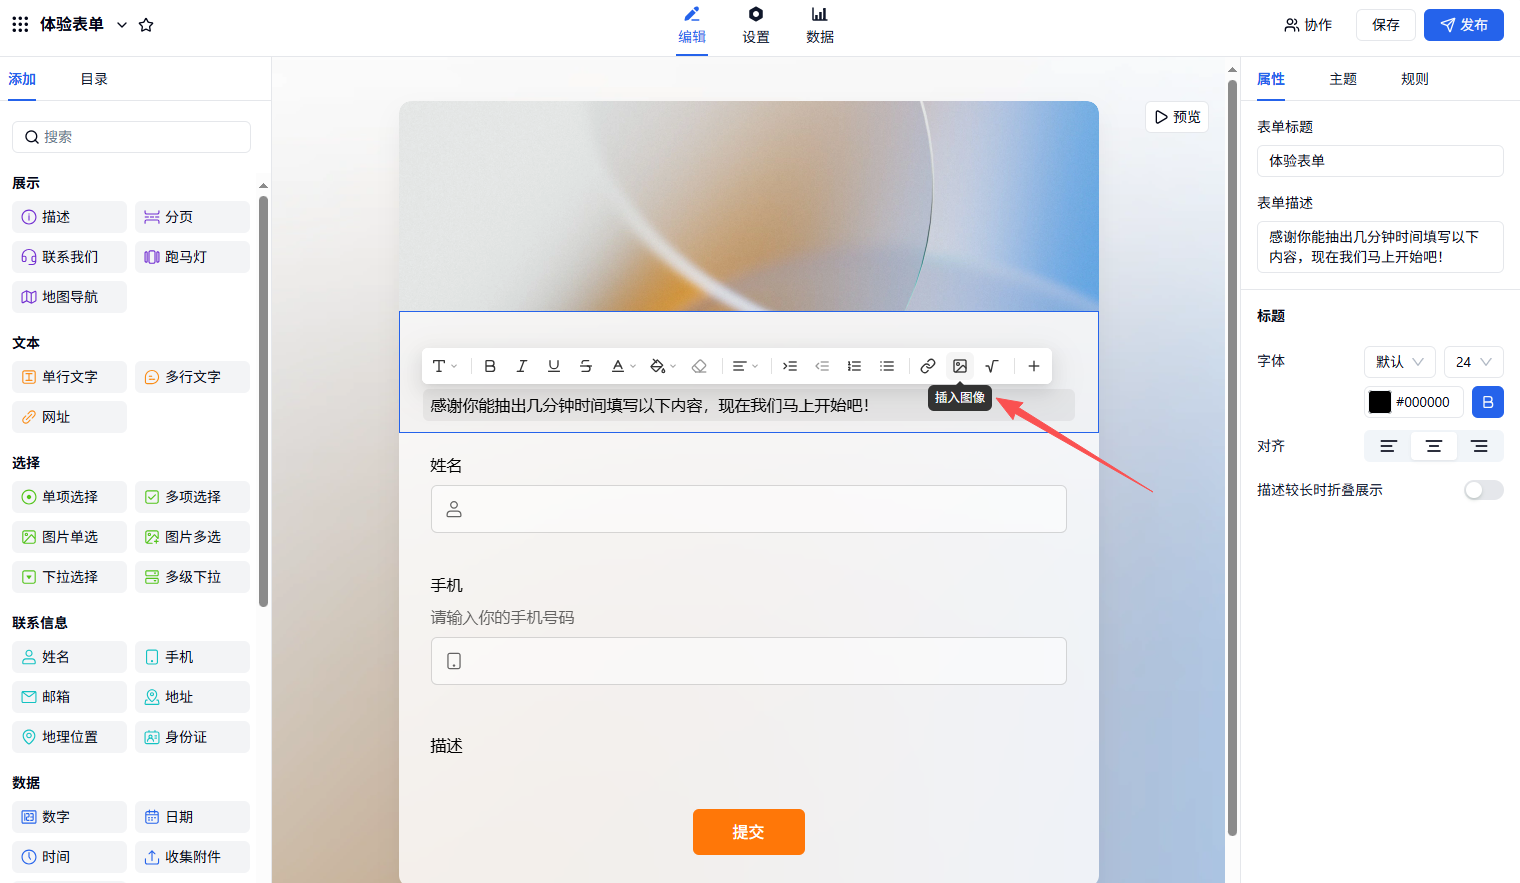The image size is (1520, 883).
Task: Insert a formula using square root icon
Action: pos(992,366)
